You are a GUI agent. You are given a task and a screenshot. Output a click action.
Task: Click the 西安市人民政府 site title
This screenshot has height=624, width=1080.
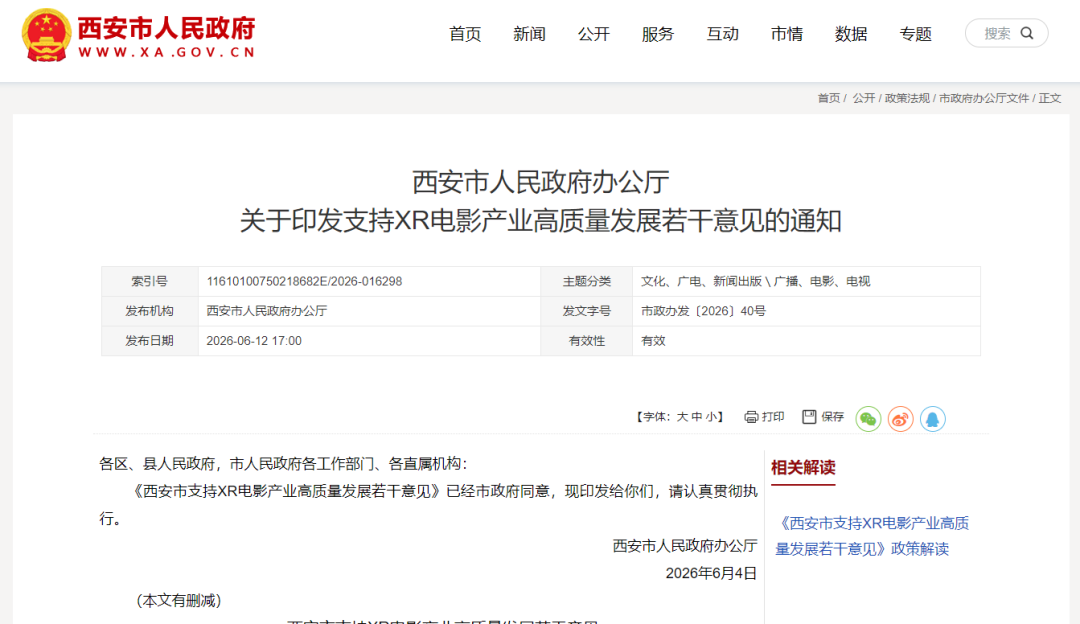pos(166,28)
